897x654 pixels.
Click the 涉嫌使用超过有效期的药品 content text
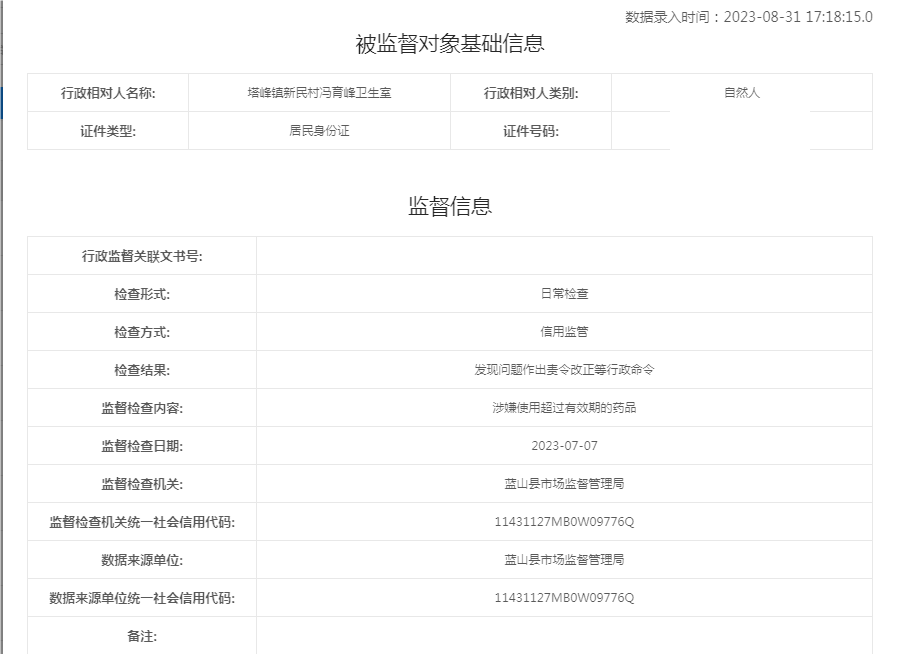564,408
